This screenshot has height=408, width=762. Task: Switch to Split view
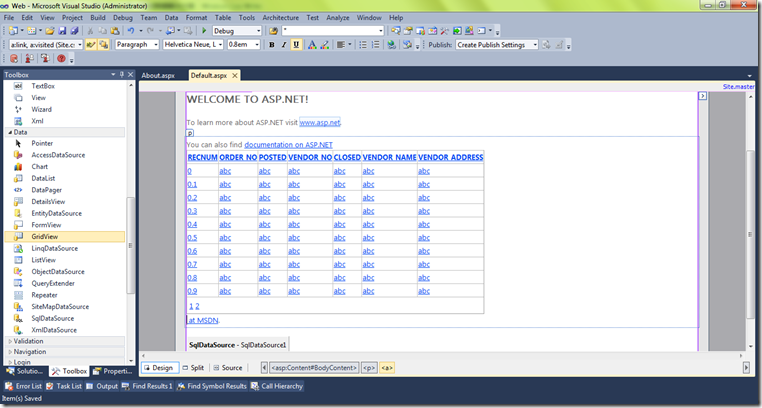click(x=193, y=368)
